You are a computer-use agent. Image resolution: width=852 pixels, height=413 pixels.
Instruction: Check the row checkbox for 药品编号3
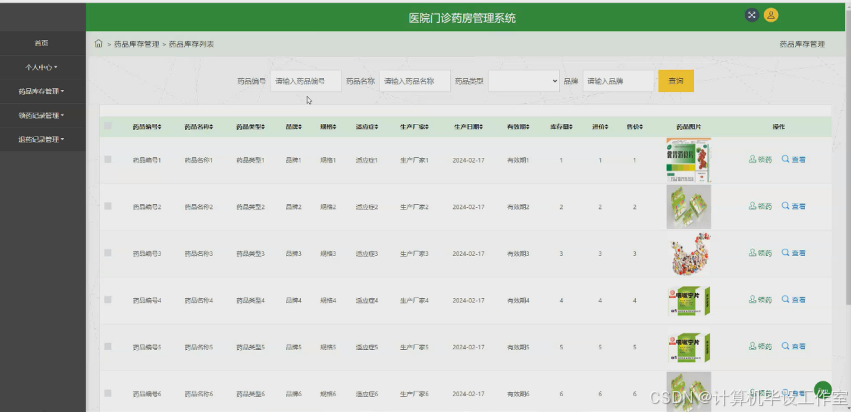click(108, 253)
